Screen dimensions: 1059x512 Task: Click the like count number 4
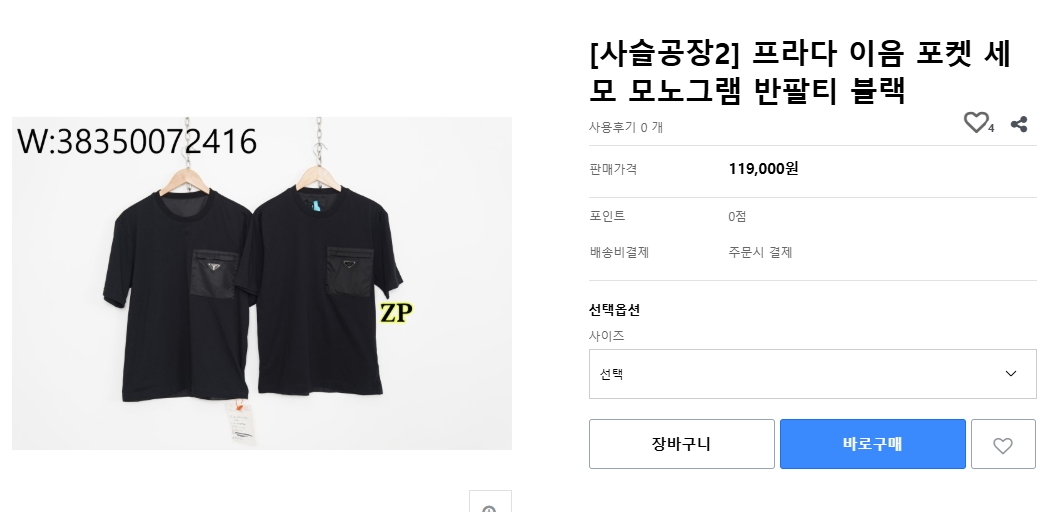coord(991,128)
